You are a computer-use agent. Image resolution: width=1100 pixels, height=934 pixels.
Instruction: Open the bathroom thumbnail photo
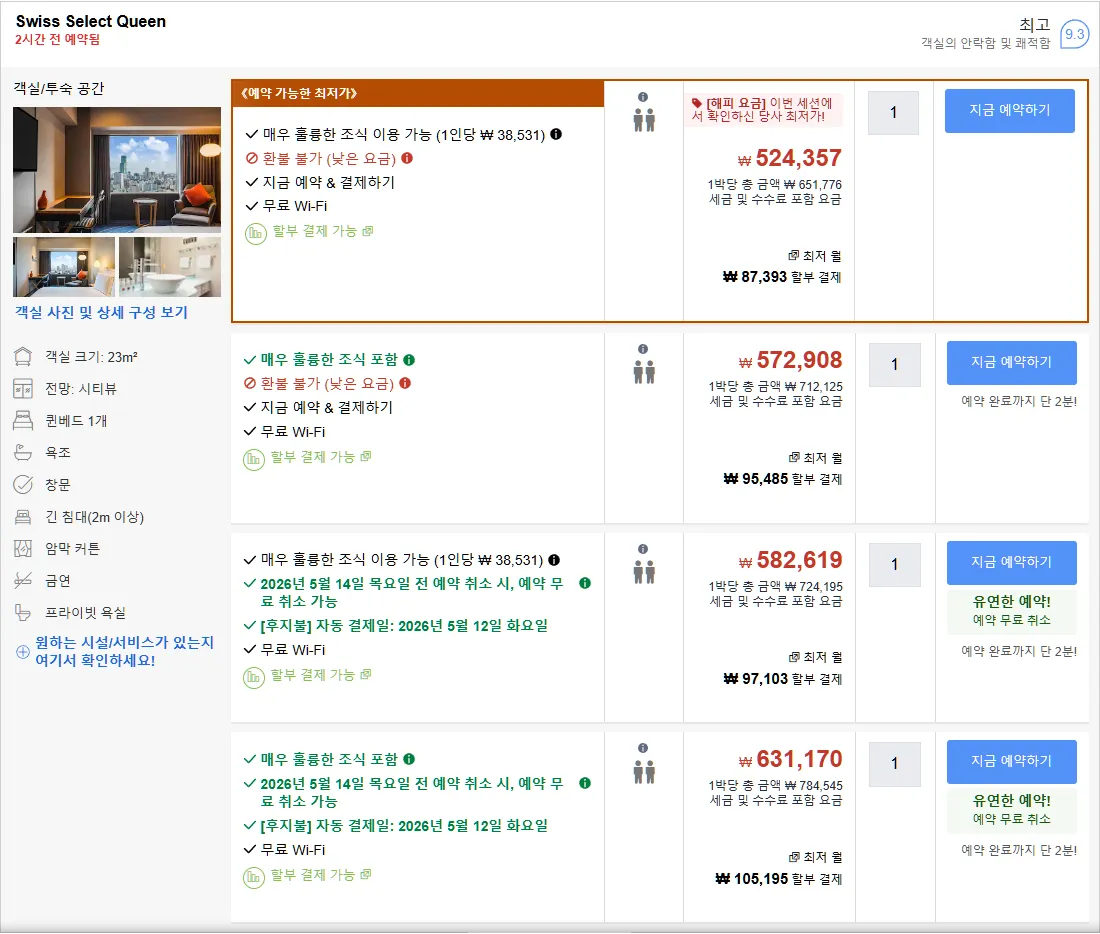coord(170,267)
